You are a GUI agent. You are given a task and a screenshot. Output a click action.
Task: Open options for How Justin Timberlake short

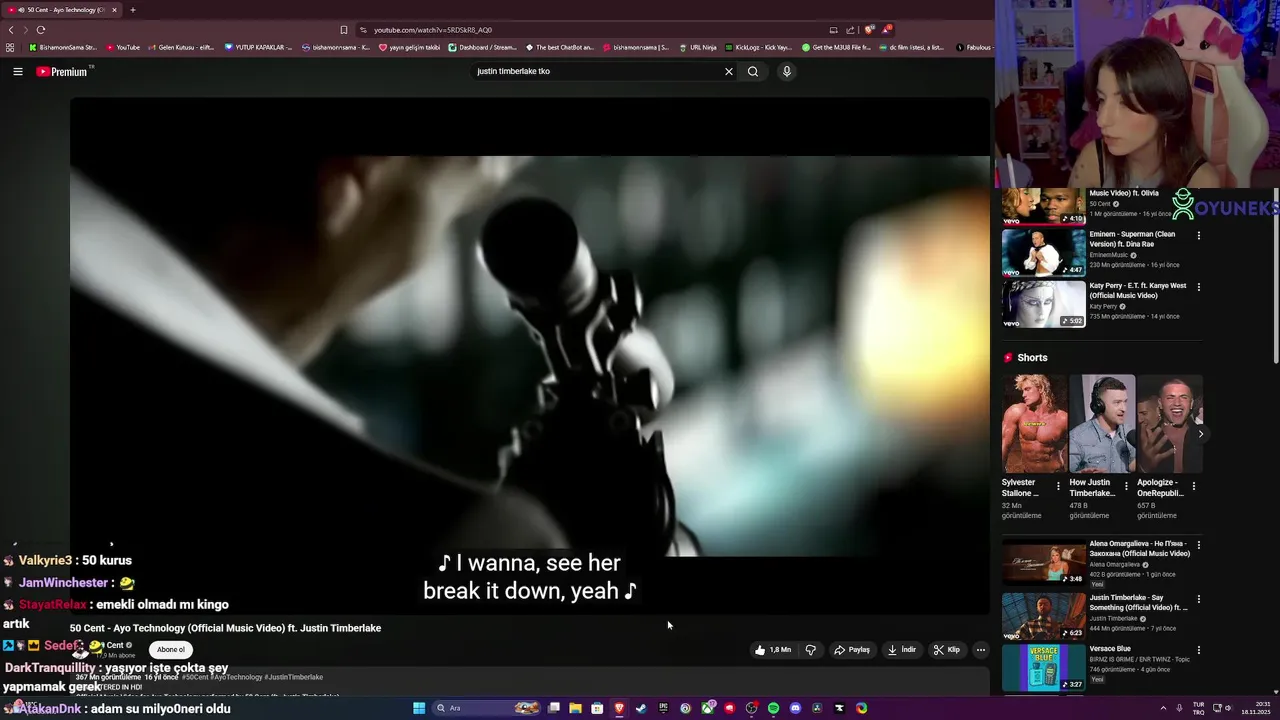click(1126, 486)
